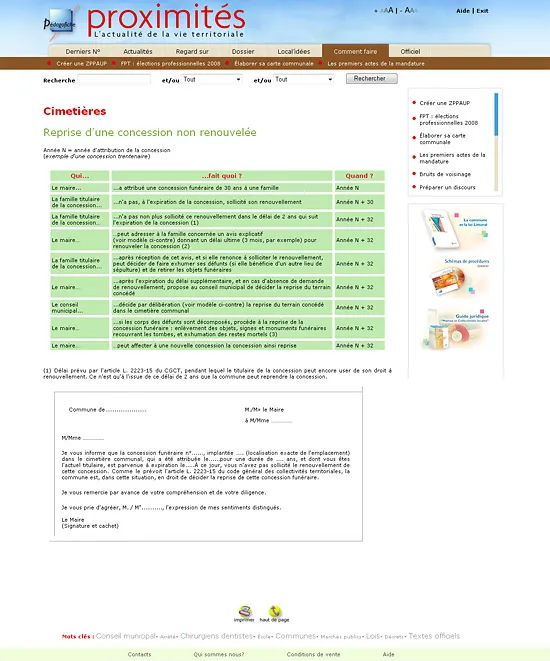Open the Dossier tab
This screenshot has width=550, height=661.
[x=243, y=51]
